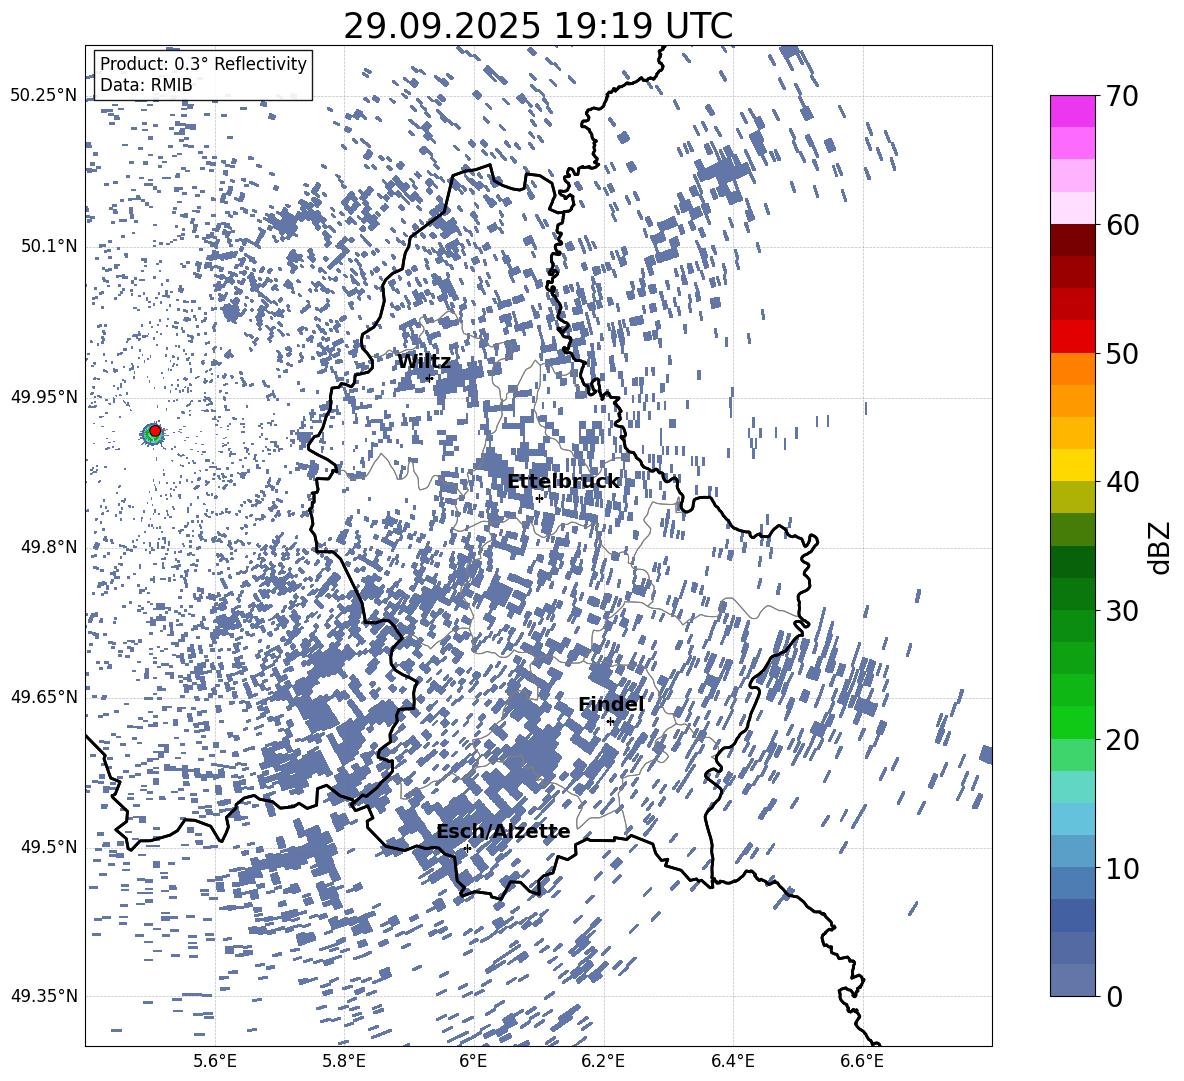Click the 0 value on colorbar
Image resolution: width=1184 pixels, height=1081 pixels.
tap(1113, 996)
